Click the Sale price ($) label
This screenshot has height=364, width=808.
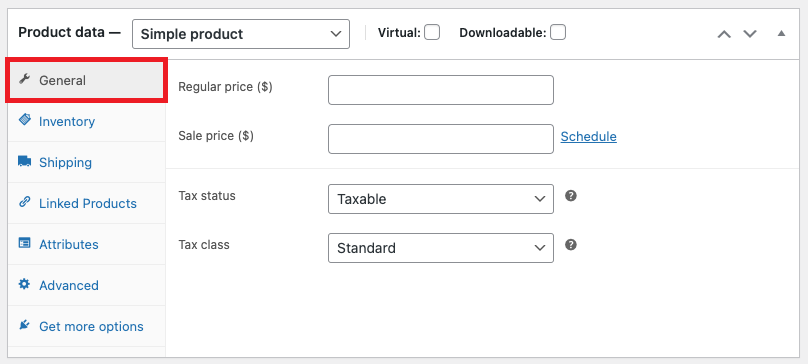(216, 136)
